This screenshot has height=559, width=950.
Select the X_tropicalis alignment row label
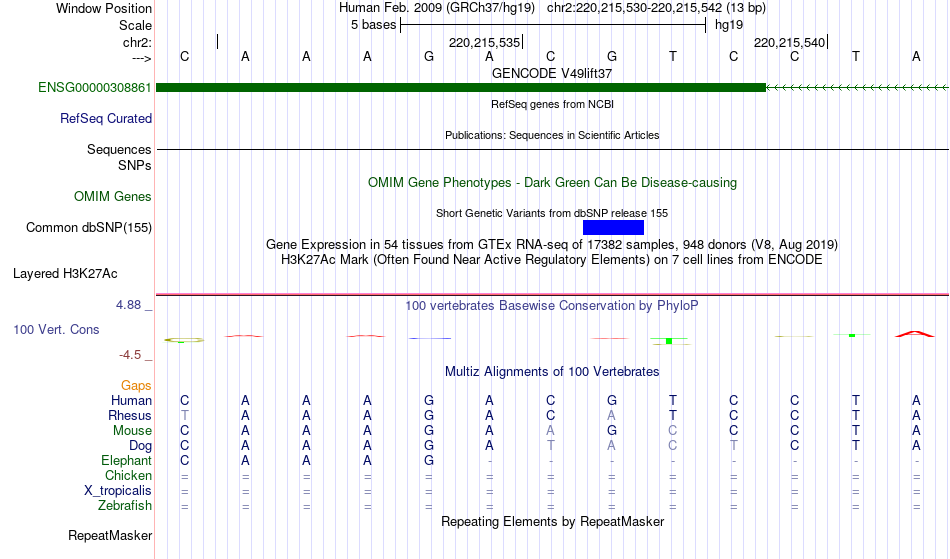[x=118, y=491]
